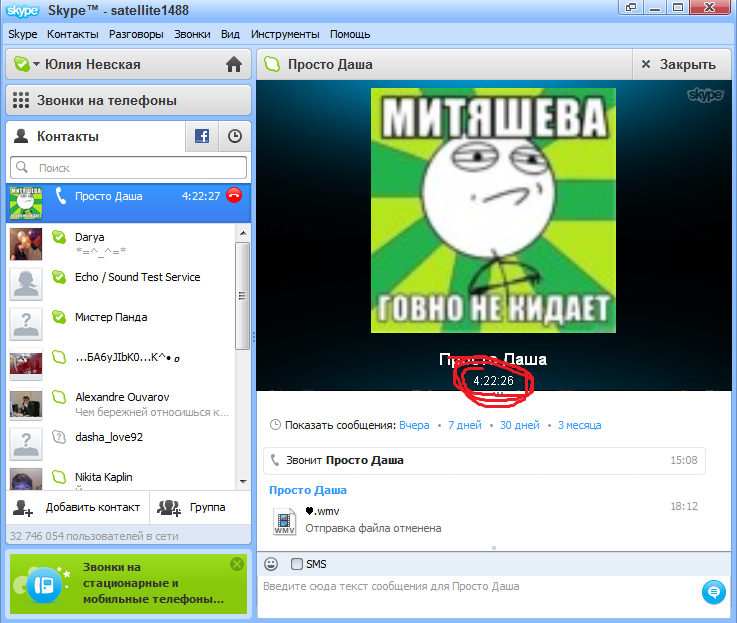Click the status icon in Просто Даша header
Image resolution: width=737 pixels, height=623 pixels.
[272, 63]
